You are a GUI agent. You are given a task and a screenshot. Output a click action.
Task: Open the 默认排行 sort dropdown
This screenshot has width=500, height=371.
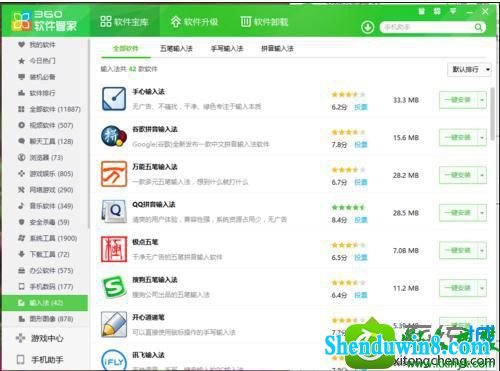tap(469, 69)
